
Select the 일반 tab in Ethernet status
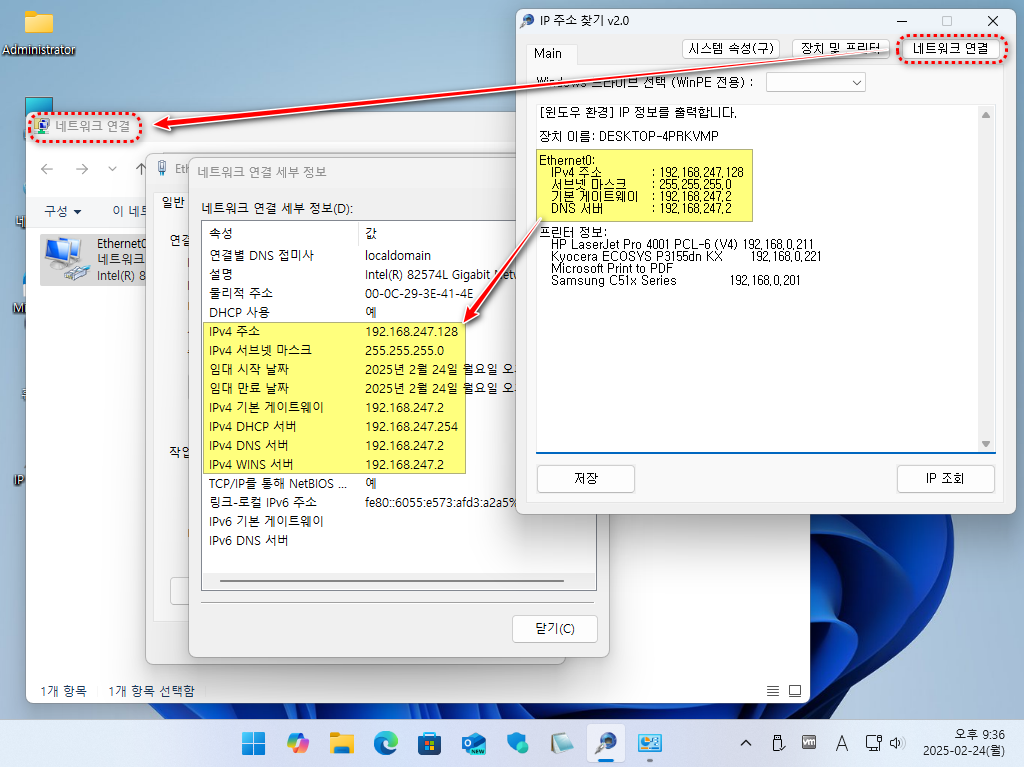(x=173, y=203)
